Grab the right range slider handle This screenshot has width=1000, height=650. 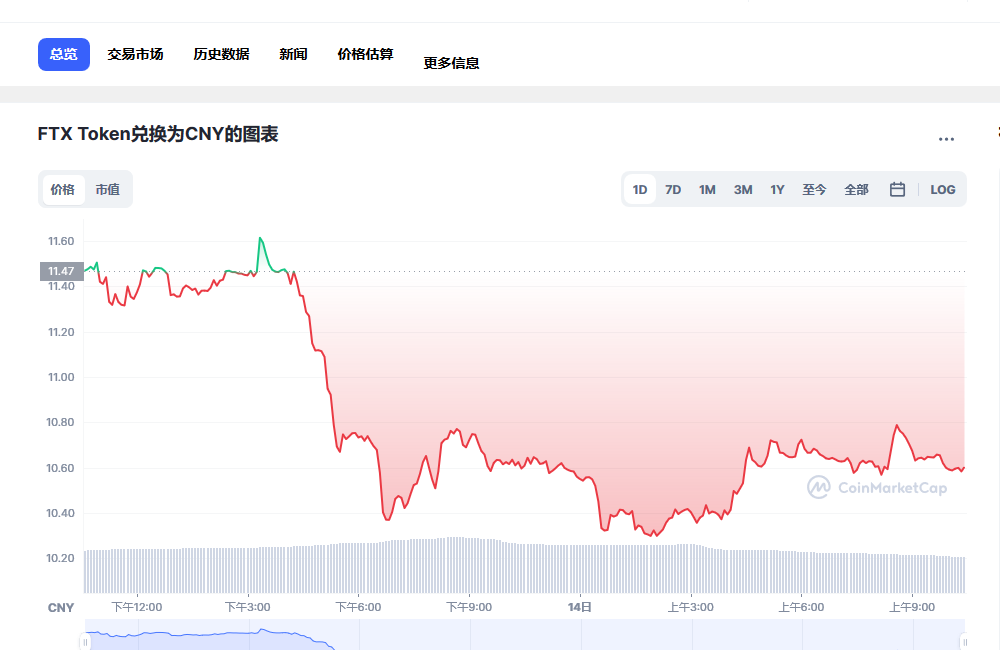coord(964,642)
